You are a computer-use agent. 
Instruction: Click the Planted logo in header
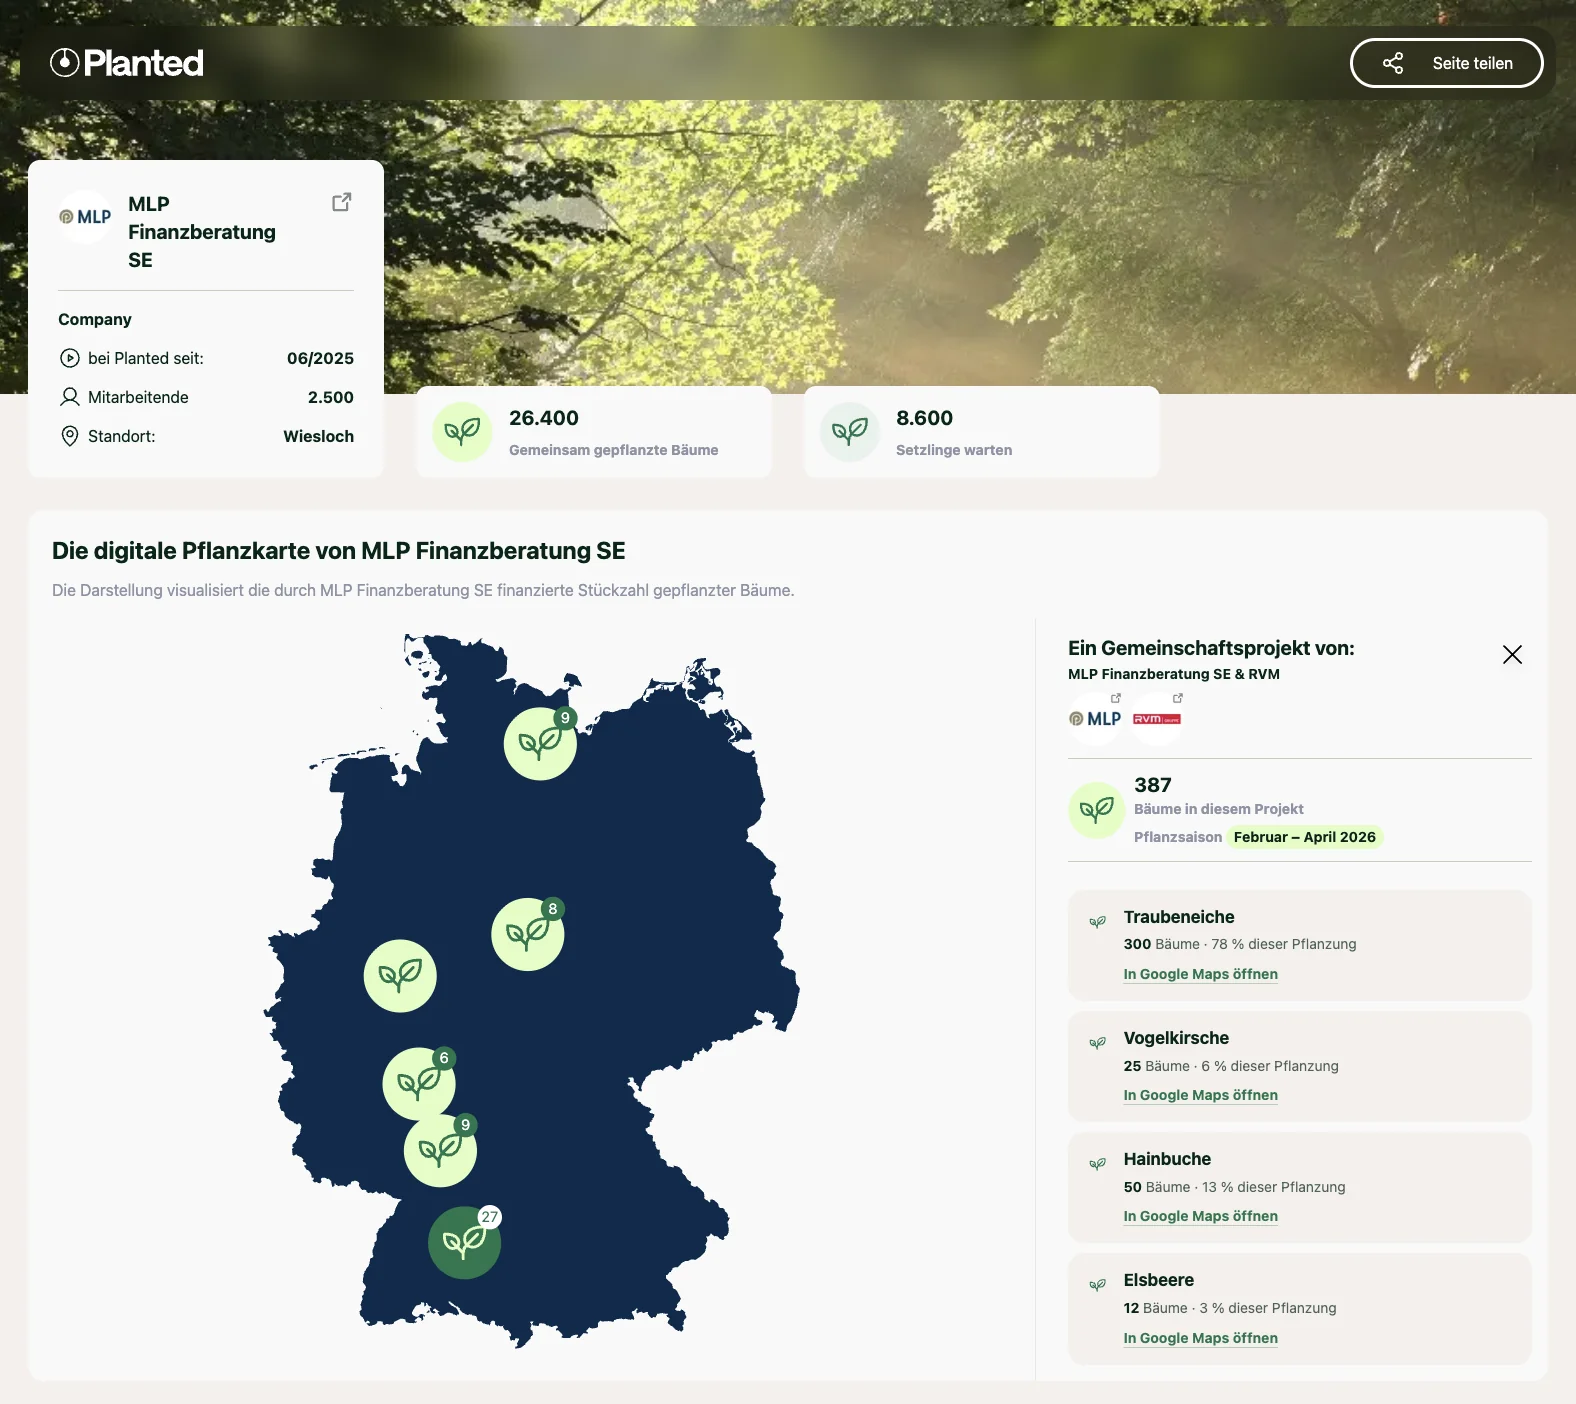pyautogui.click(x=127, y=63)
